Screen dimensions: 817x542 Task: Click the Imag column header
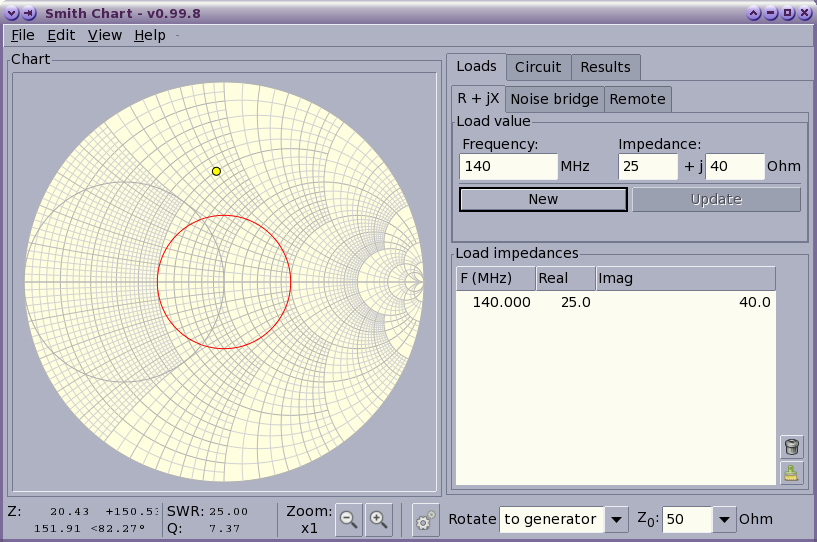point(686,278)
